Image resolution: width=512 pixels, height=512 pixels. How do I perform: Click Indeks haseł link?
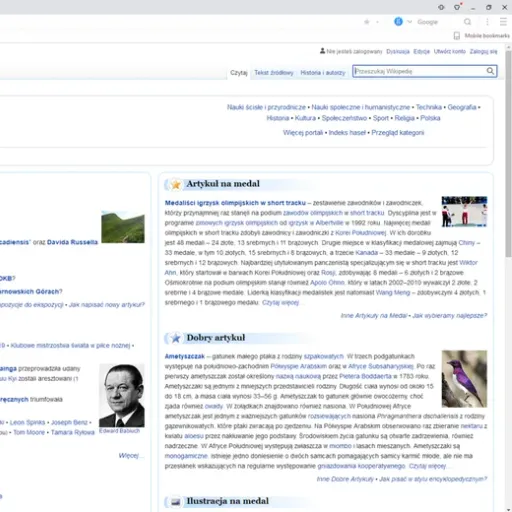pos(347,133)
